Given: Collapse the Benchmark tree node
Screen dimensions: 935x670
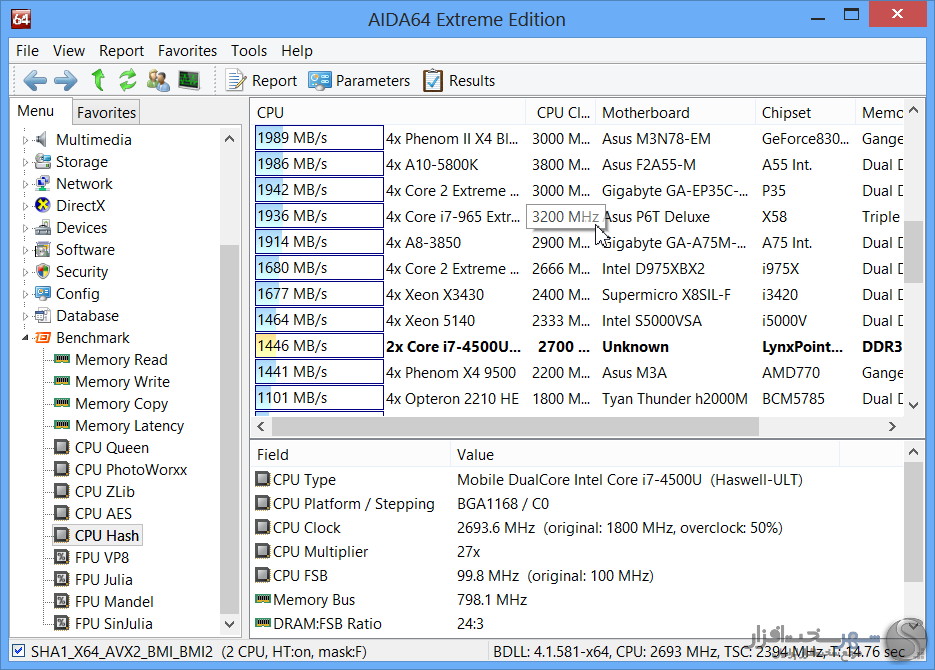Looking at the screenshot, I should (x=26, y=338).
